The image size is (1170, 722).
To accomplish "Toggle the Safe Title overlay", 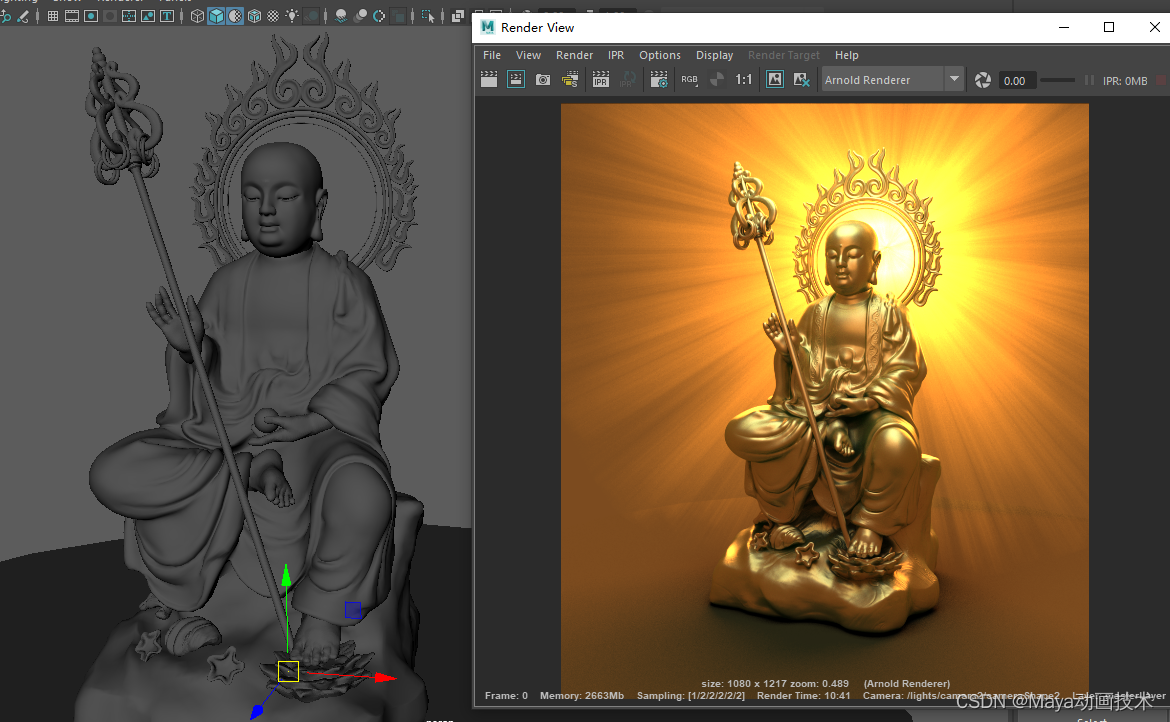I will click(x=167, y=16).
